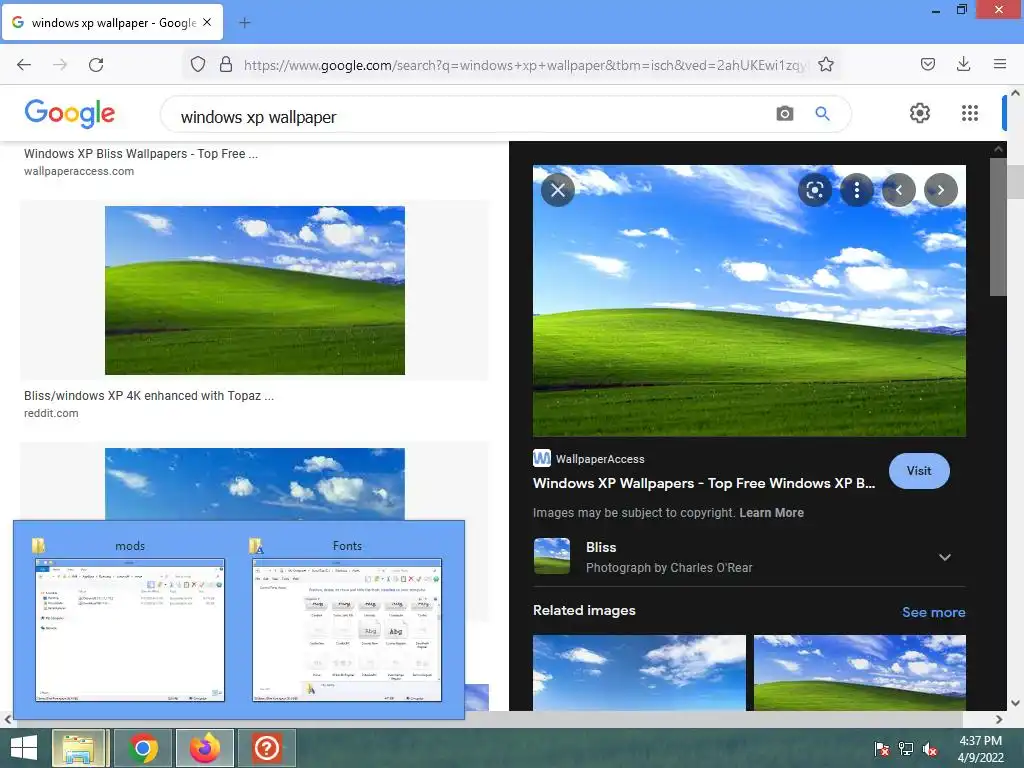
Task: Search by image using camera icon
Action: tap(784, 114)
